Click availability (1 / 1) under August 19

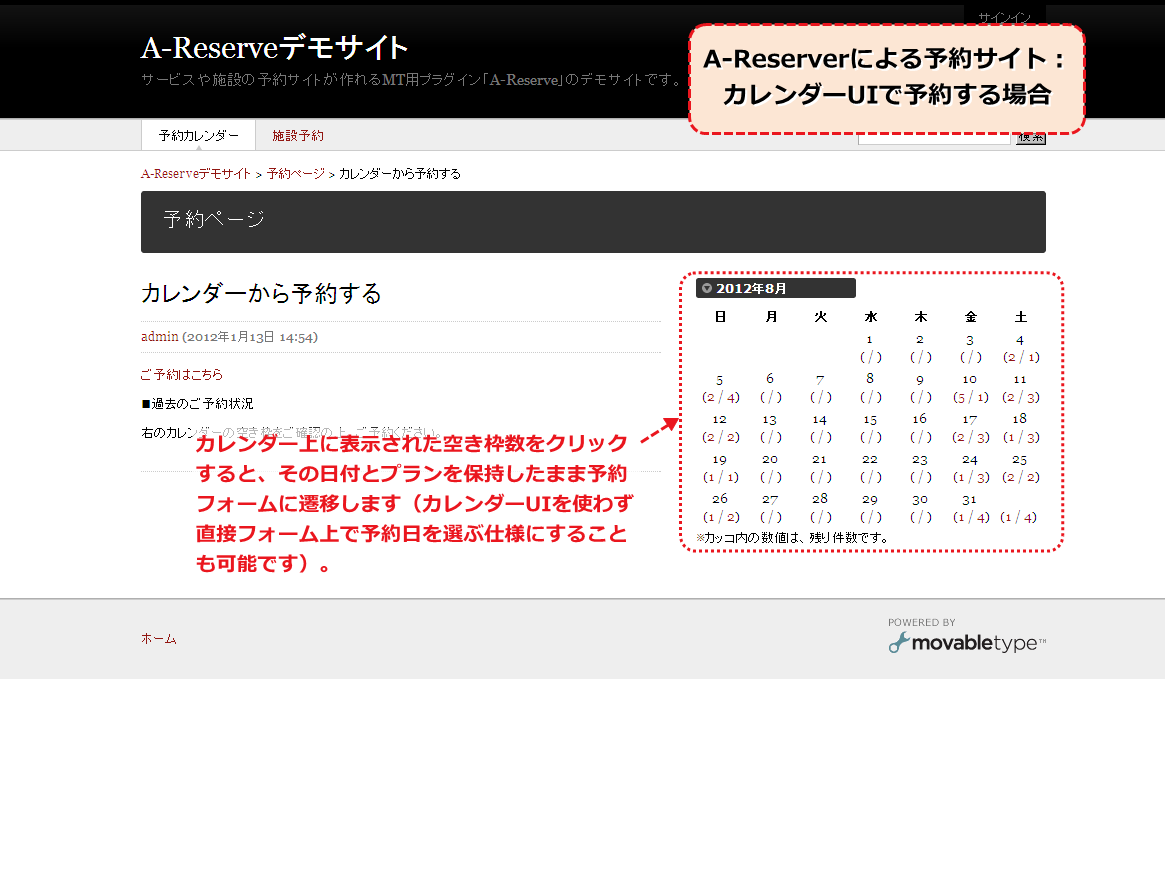720,477
